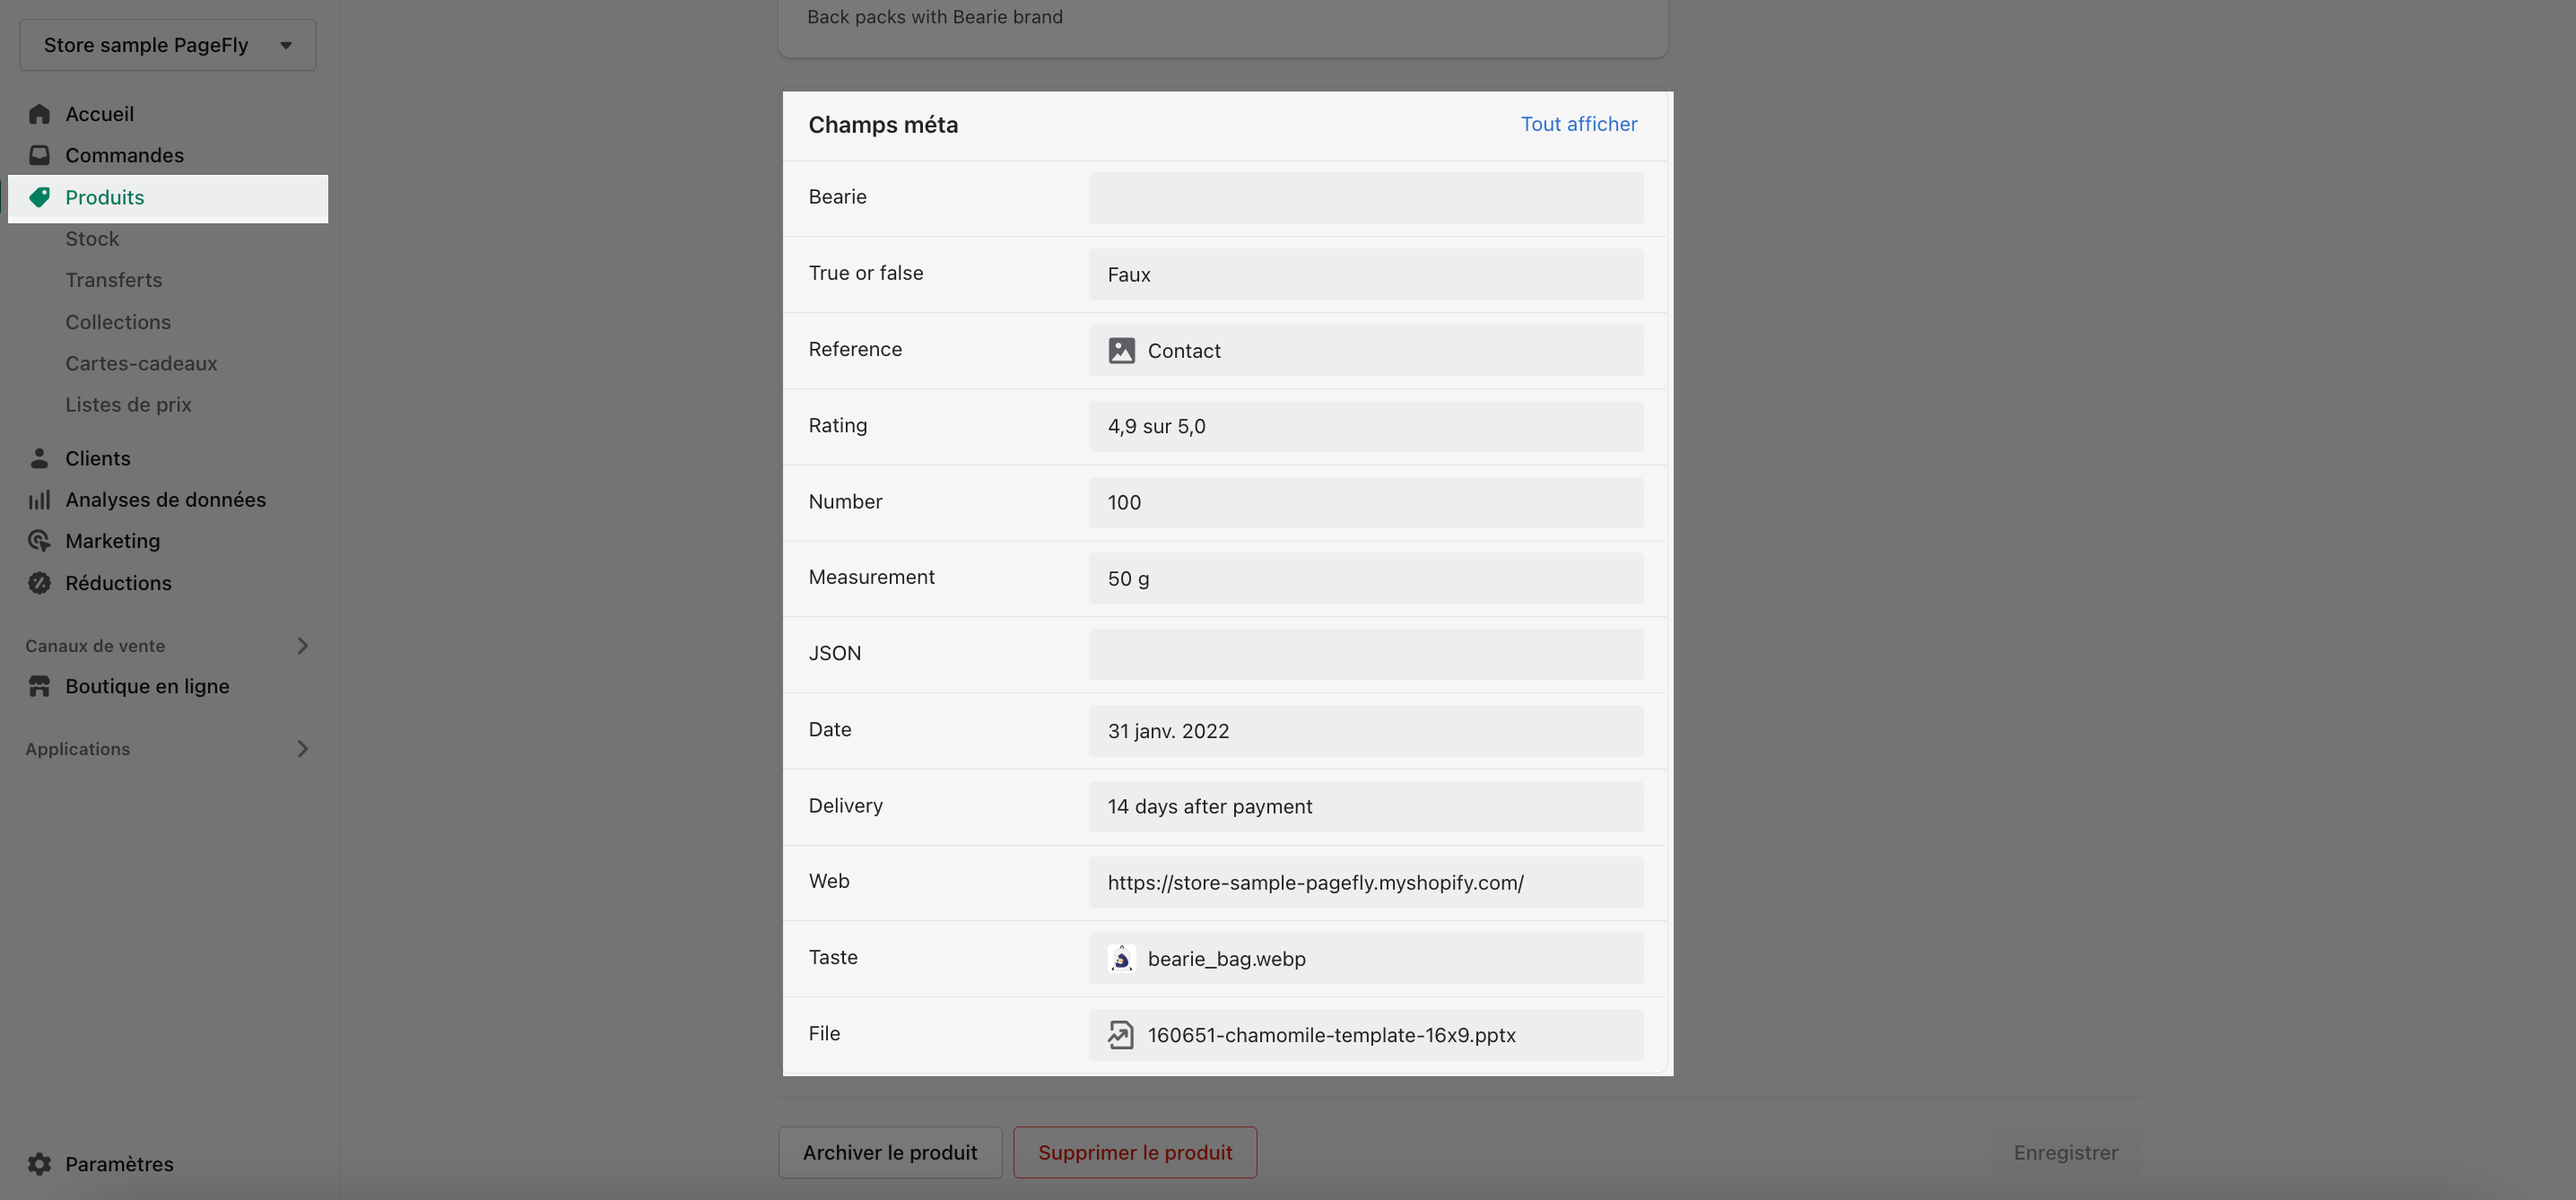The image size is (2576, 1200).
Task: Click the Analyses de données bar chart icon
Action: point(39,500)
